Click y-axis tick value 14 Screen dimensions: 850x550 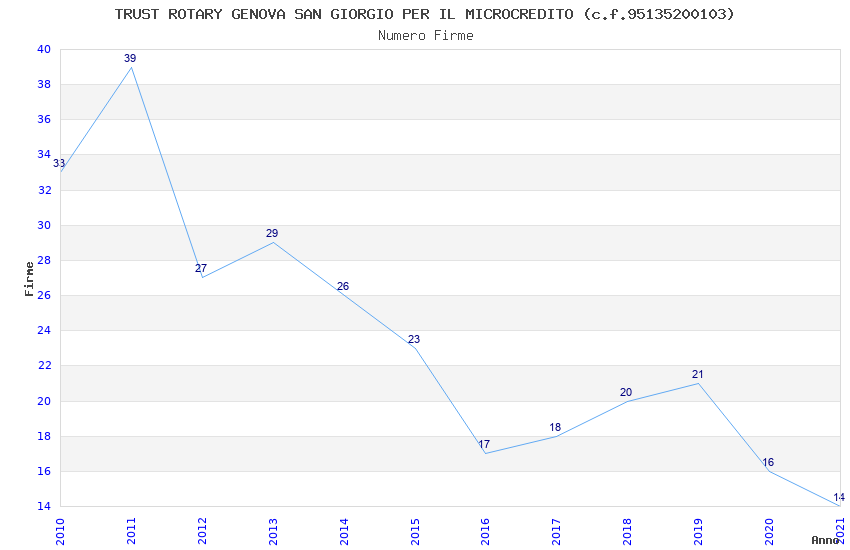44,506
